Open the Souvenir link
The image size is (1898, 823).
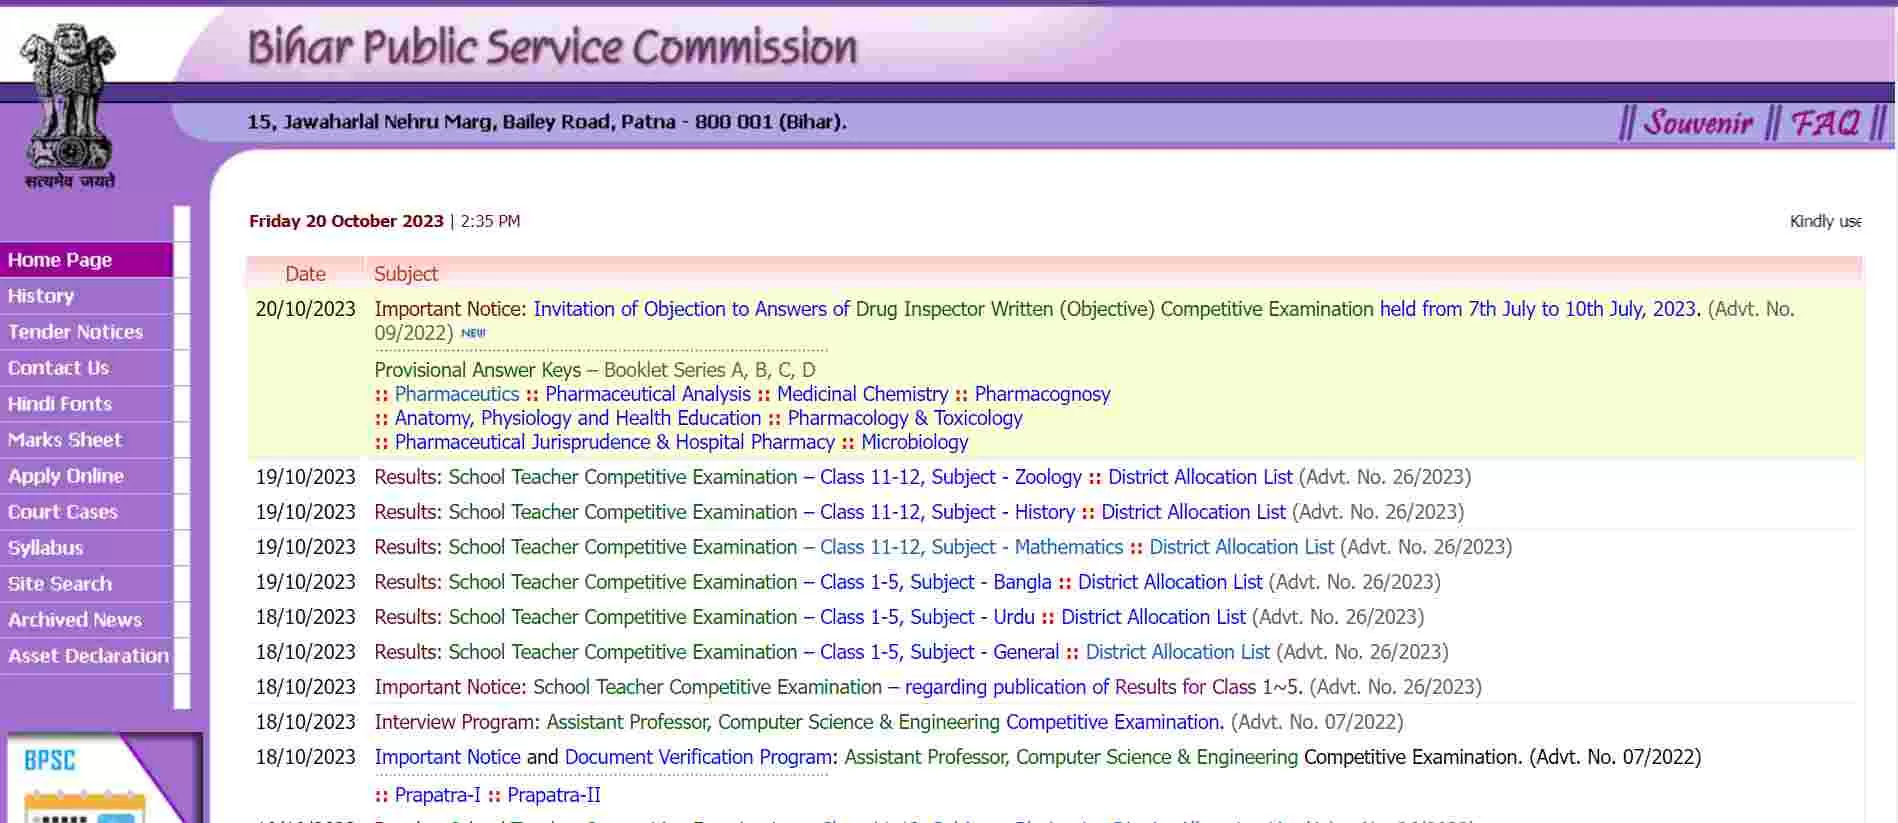pos(1698,123)
